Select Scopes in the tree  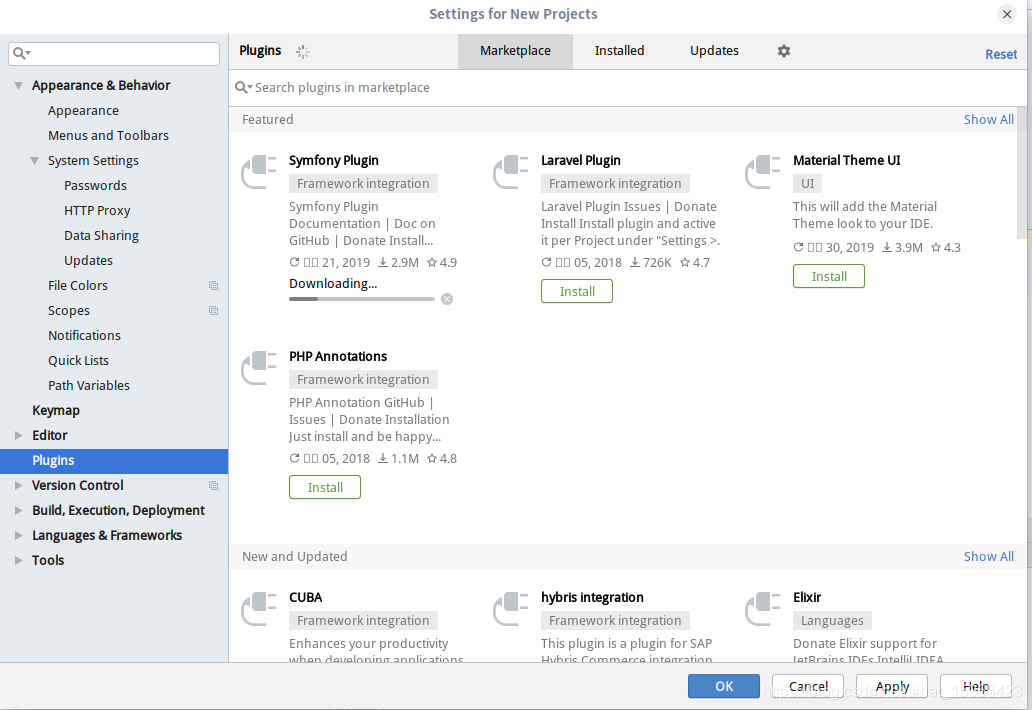point(68,311)
